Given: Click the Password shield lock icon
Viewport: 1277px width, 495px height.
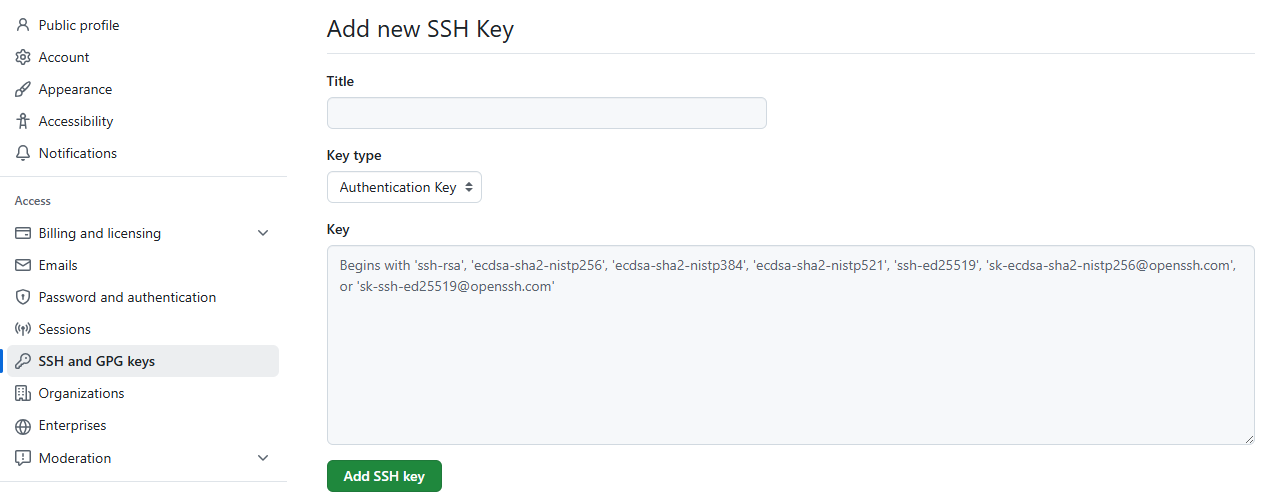Looking at the screenshot, I should [23, 297].
